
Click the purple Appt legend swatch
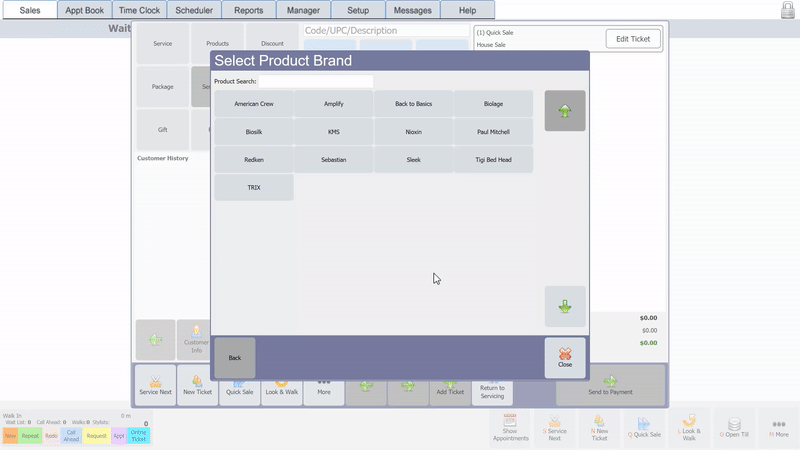[x=119, y=436]
